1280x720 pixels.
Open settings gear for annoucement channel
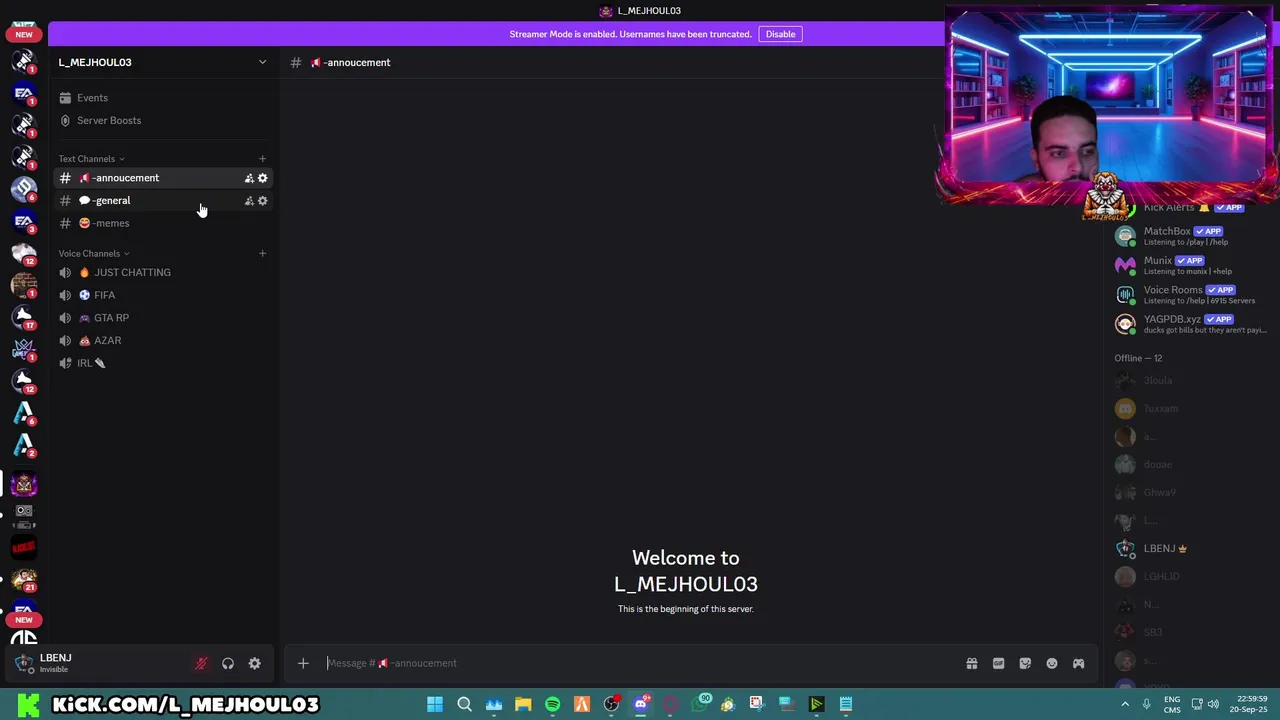click(263, 178)
